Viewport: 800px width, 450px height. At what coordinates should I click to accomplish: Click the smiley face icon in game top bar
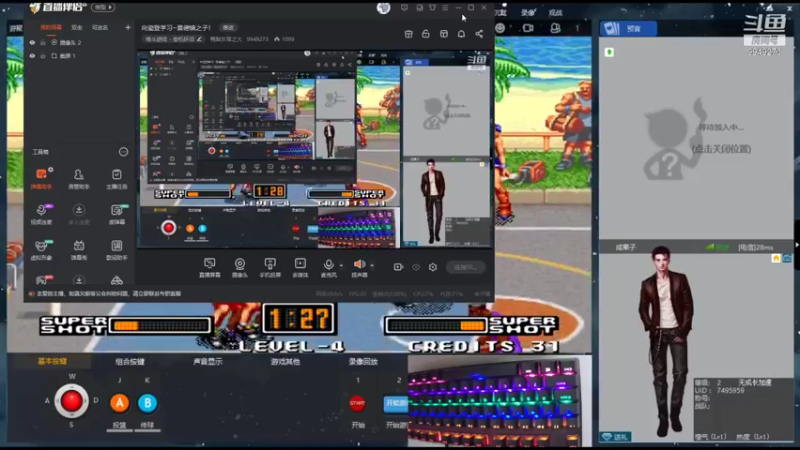501,28
